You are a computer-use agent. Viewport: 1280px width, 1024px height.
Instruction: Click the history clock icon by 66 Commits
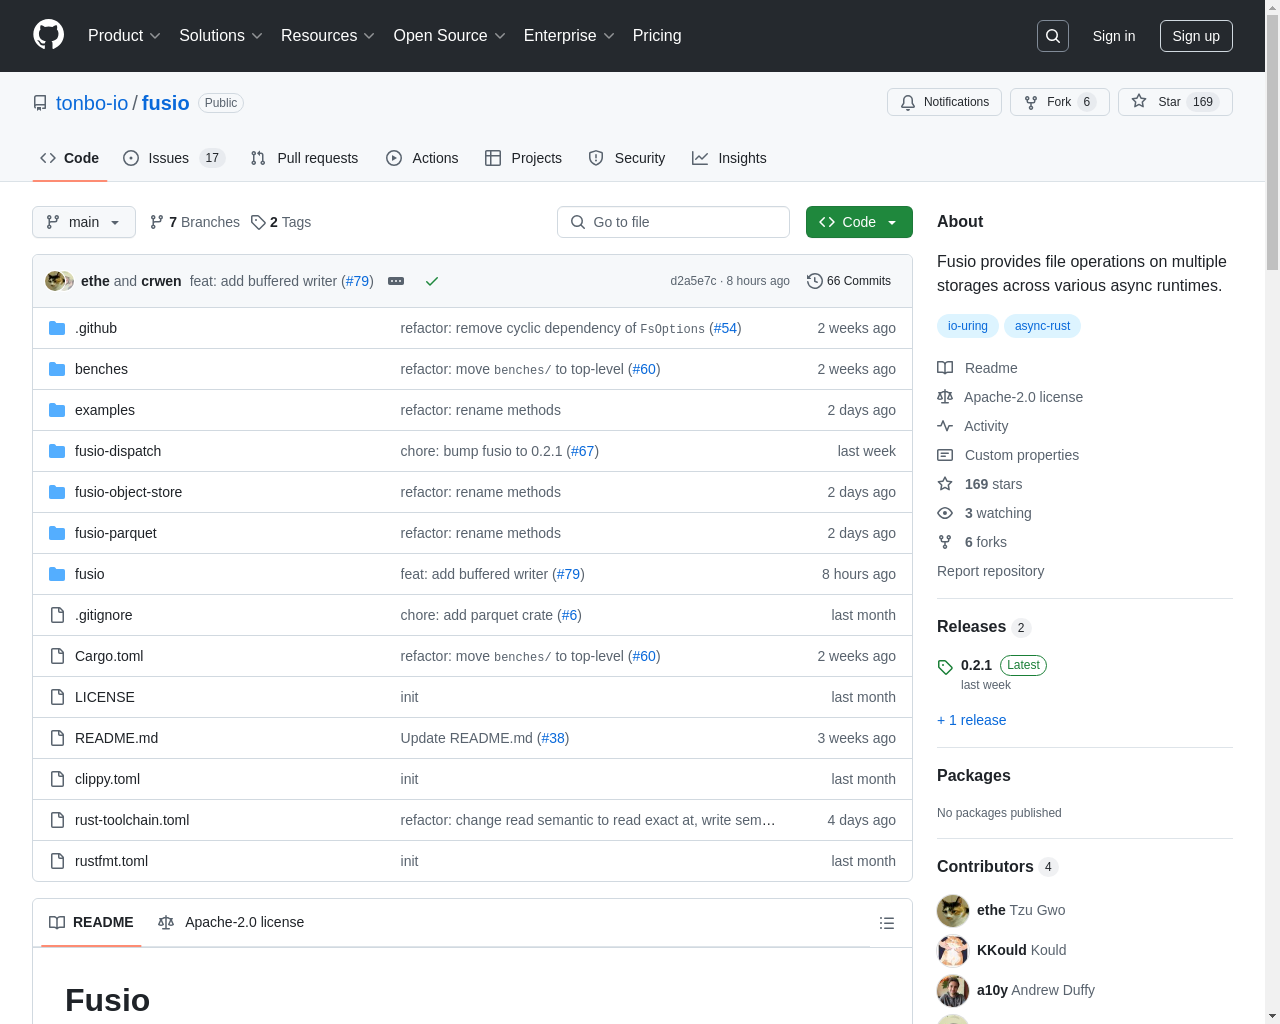click(x=815, y=281)
